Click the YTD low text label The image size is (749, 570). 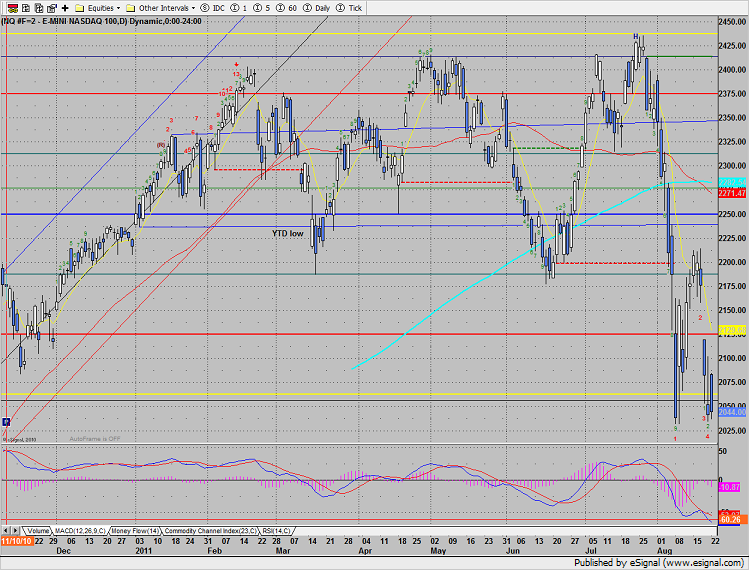pos(288,234)
